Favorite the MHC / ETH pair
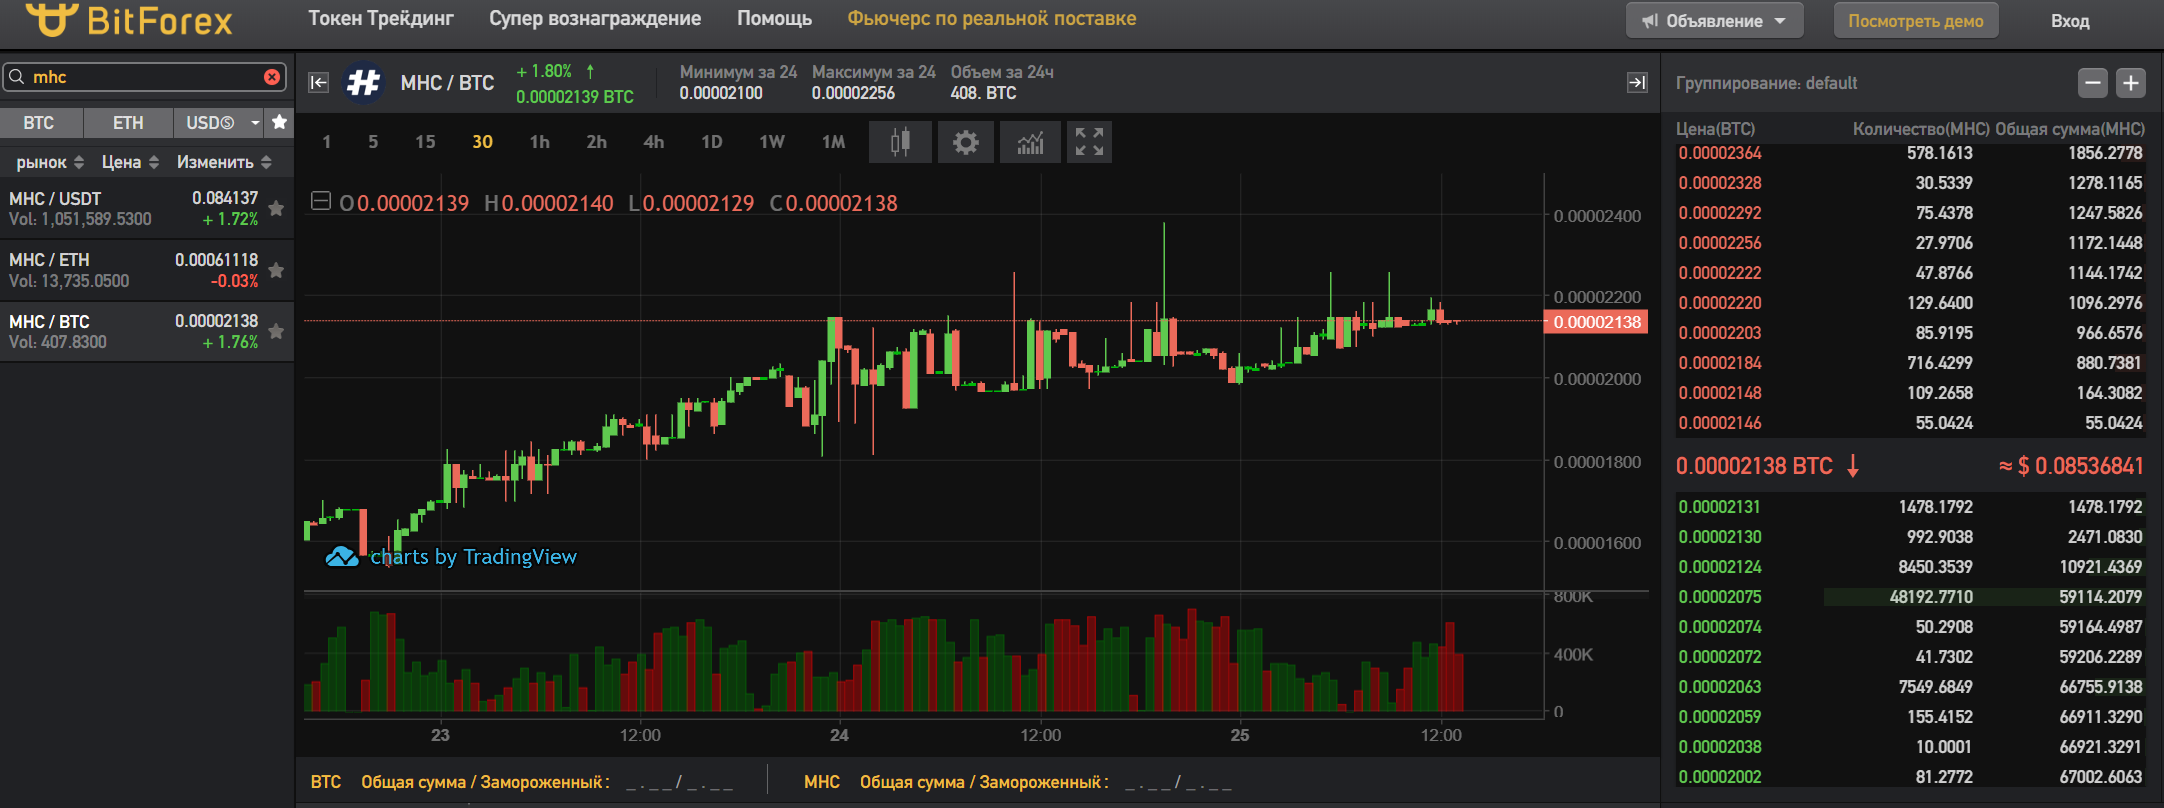Viewport: 2164px width, 808px height. tap(276, 270)
